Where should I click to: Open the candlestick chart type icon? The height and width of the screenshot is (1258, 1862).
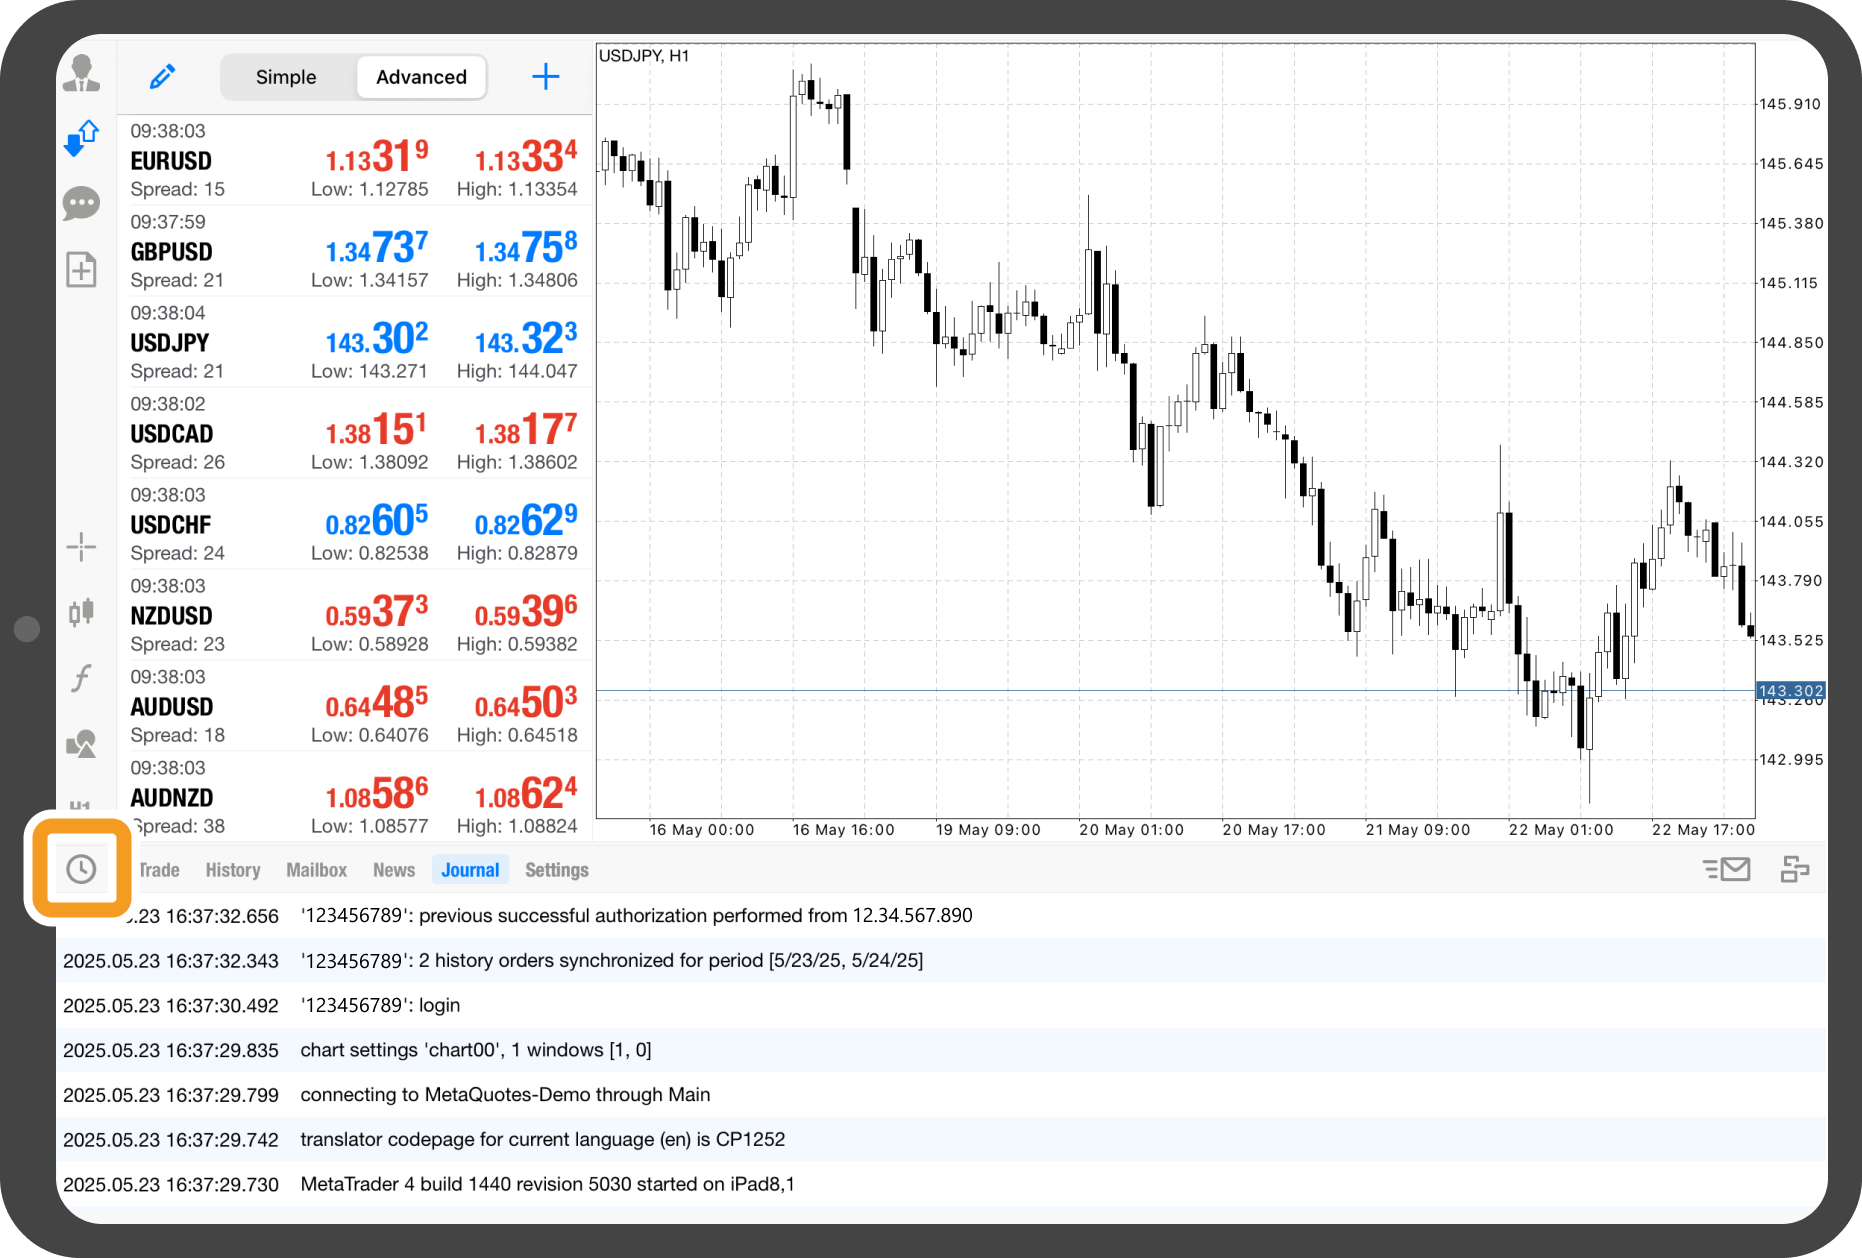[81, 612]
